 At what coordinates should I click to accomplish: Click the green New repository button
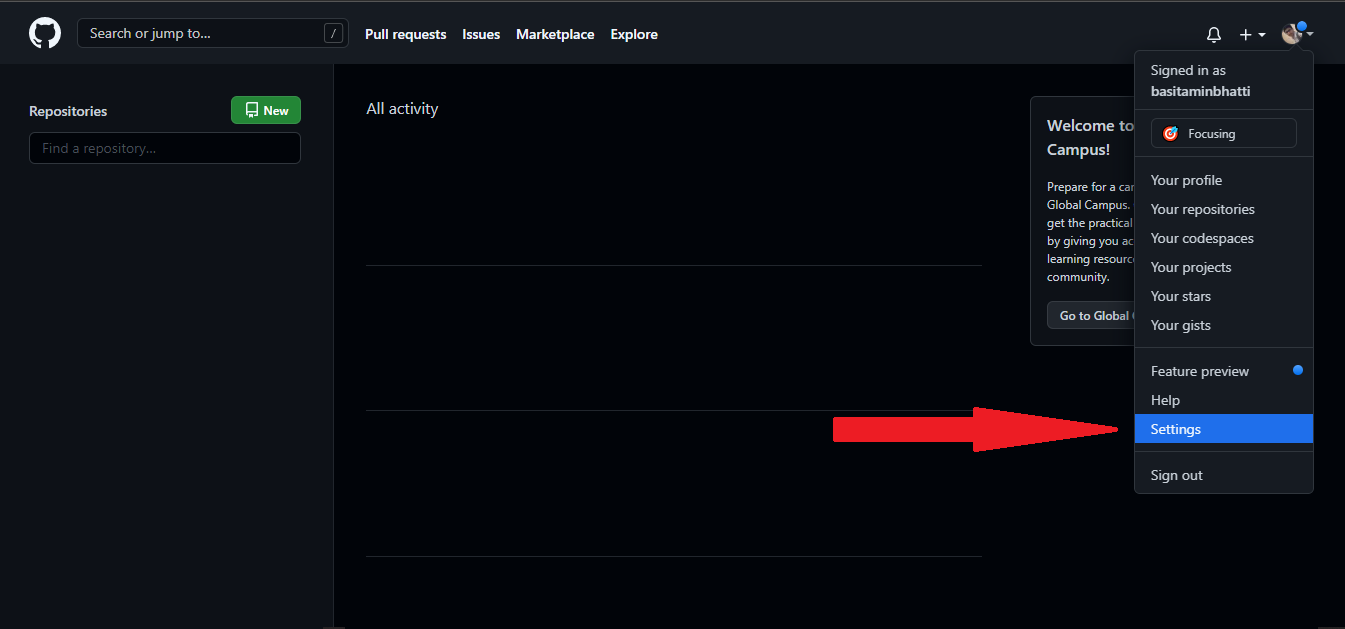265,110
